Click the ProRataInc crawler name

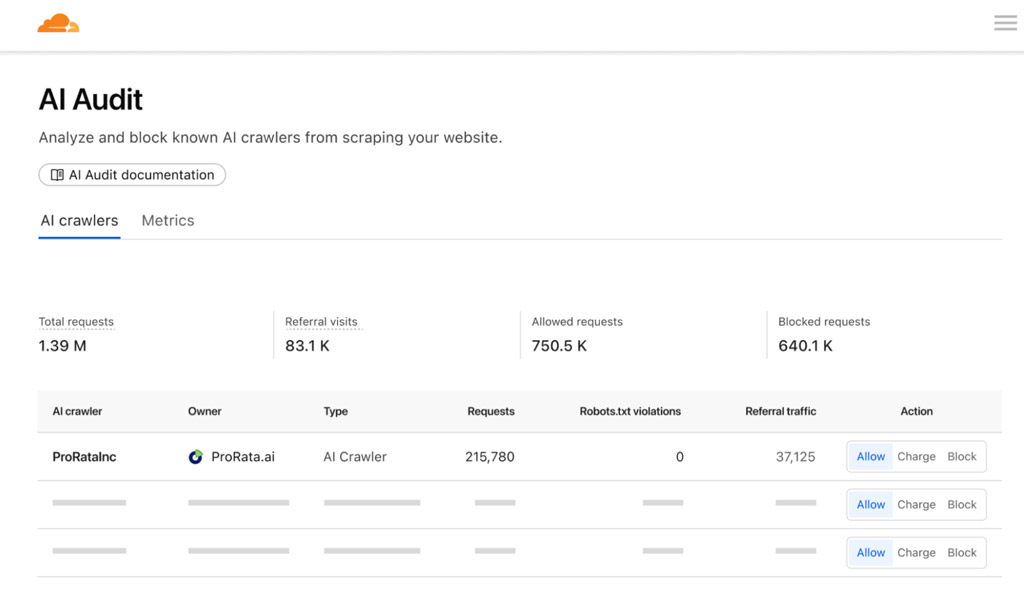[84, 457]
